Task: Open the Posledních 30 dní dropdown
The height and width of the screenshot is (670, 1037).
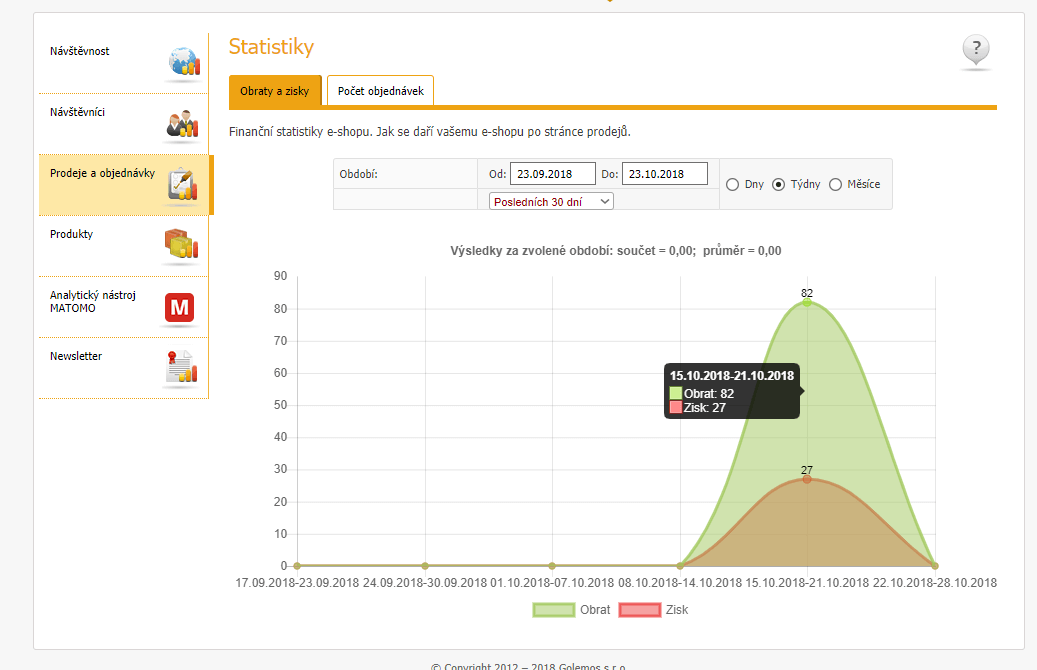Action: coord(552,202)
